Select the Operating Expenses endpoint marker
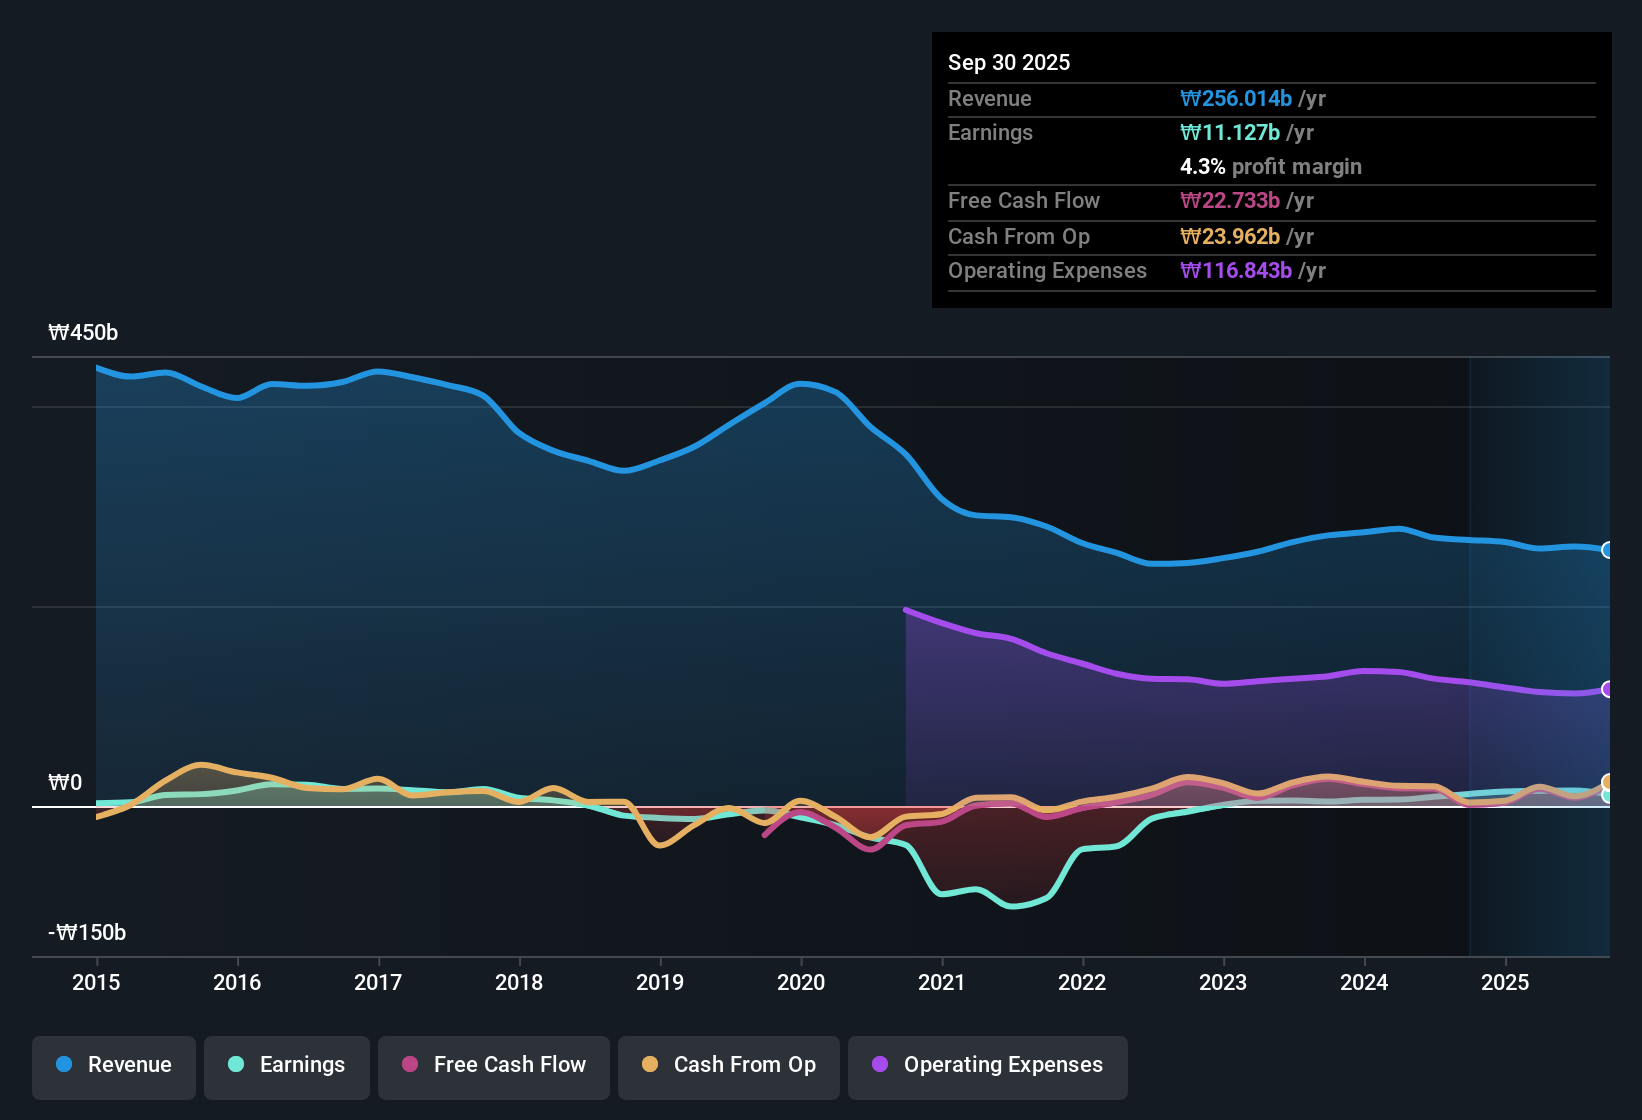Viewport: 1642px width, 1120px height. pyautogui.click(x=1608, y=689)
